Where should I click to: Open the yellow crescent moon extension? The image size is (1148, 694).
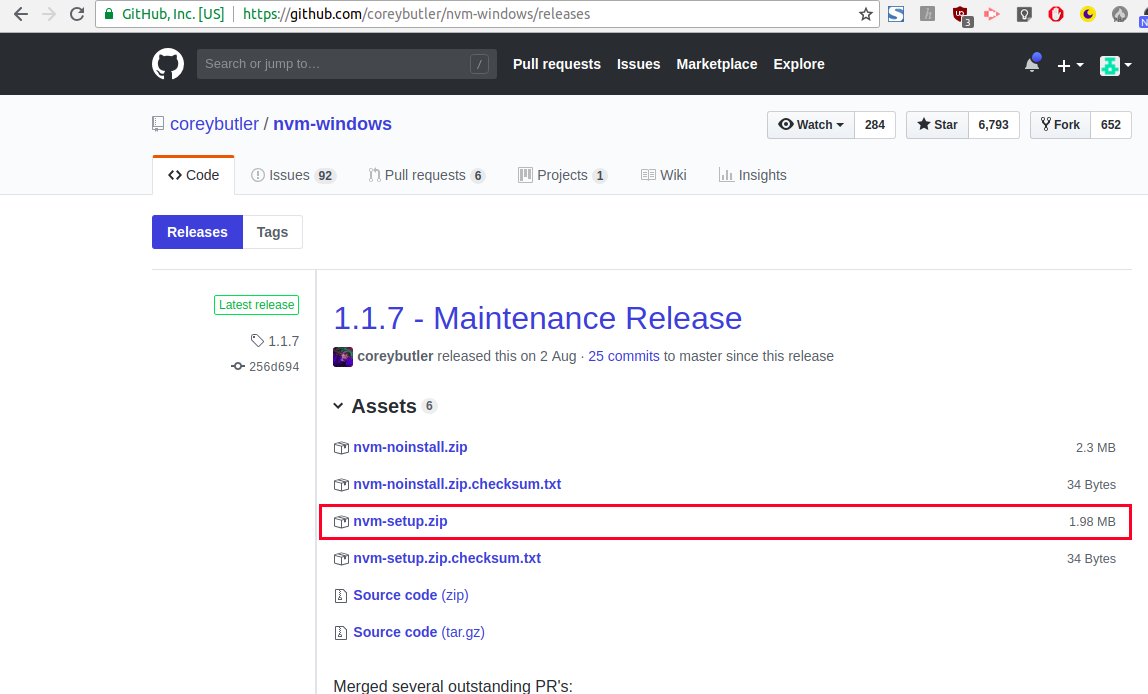(1088, 14)
